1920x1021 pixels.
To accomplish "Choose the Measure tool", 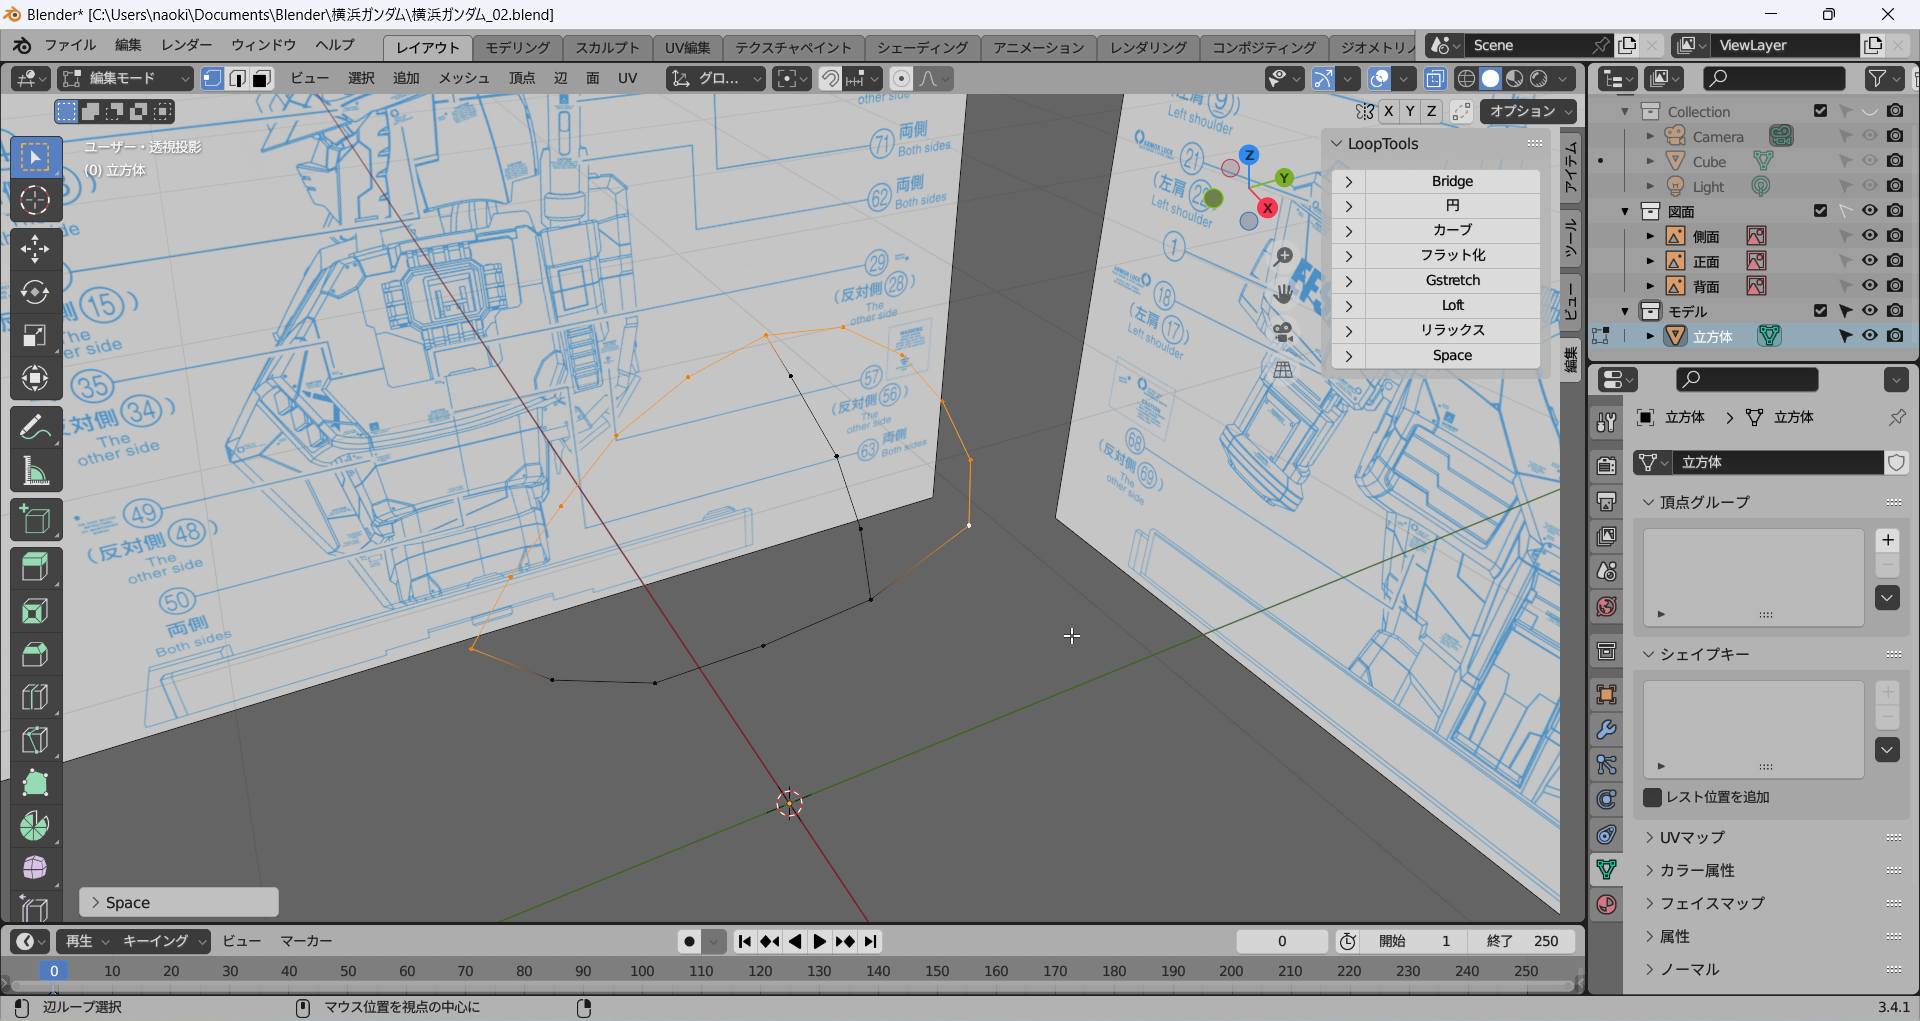I will coord(35,470).
